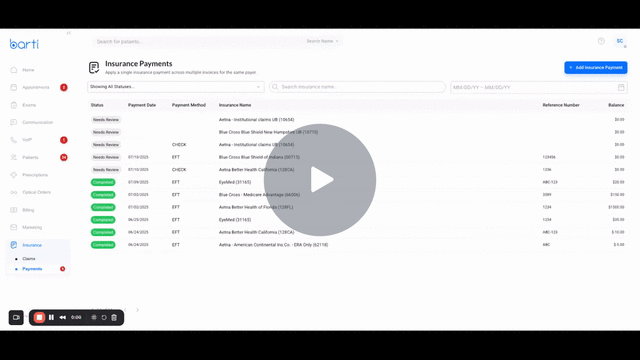Image resolution: width=640 pixels, height=360 pixels.
Task: Open Payments submenu item
Action: pos(32,269)
